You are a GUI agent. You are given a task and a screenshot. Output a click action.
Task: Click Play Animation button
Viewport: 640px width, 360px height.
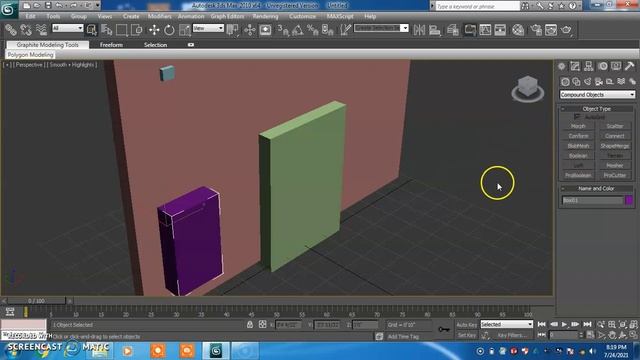(x=564, y=324)
